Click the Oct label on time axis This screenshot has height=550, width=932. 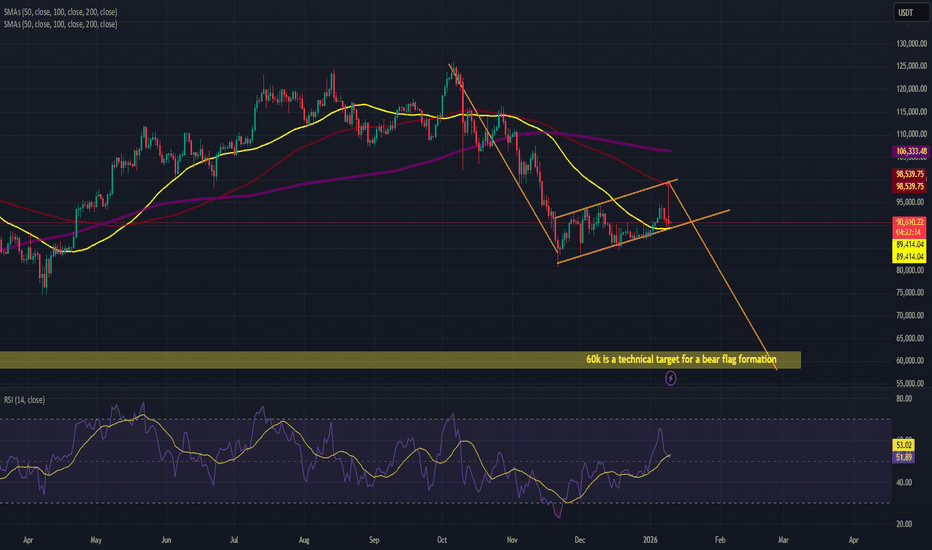point(442,536)
